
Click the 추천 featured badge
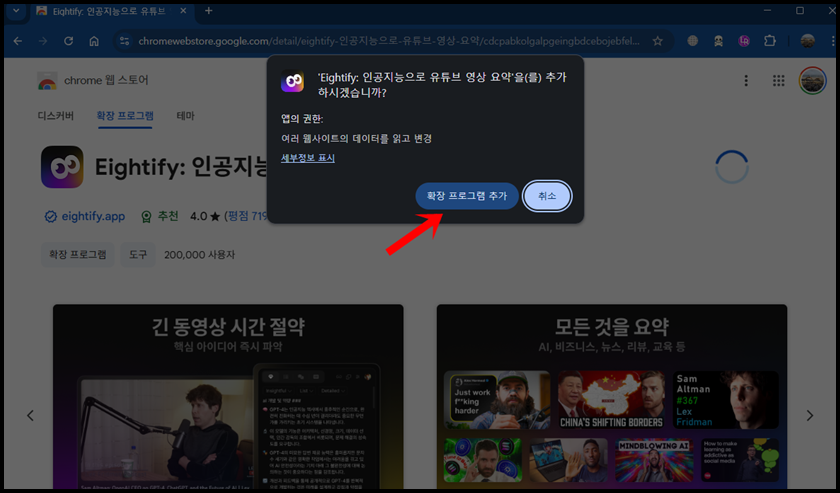click(159, 216)
